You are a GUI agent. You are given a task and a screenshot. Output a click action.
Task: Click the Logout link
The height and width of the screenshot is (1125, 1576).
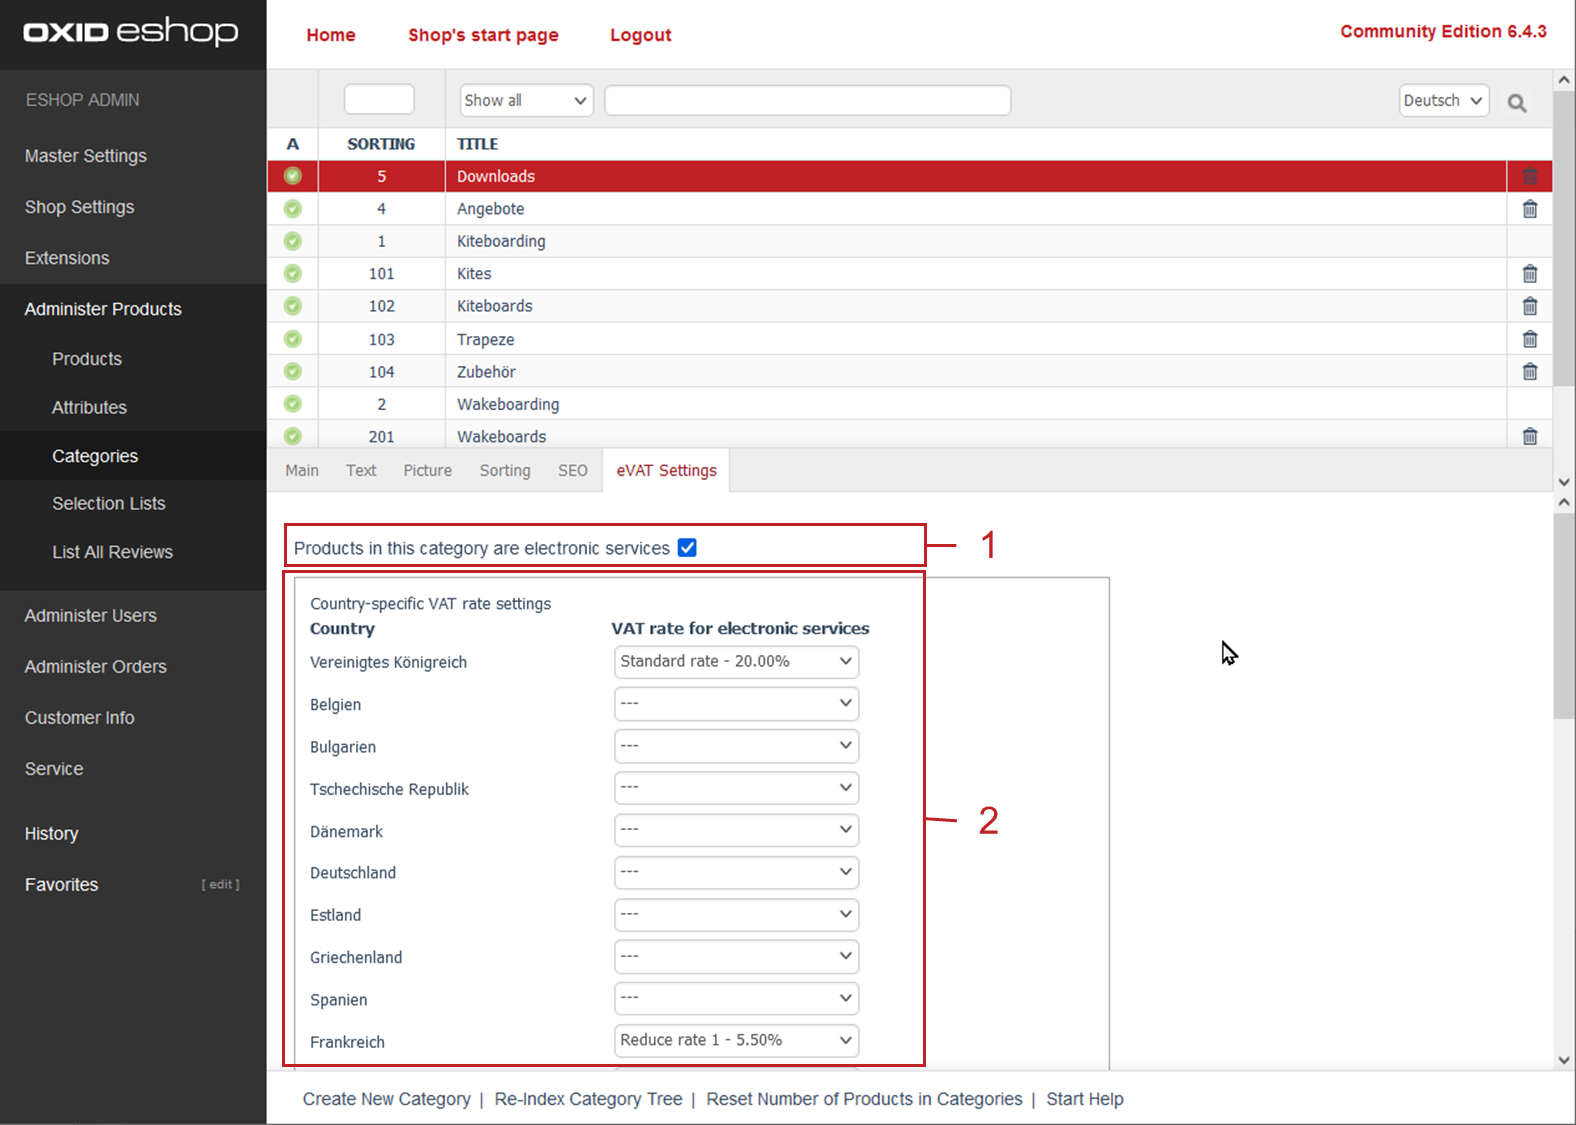click(640, 35)
